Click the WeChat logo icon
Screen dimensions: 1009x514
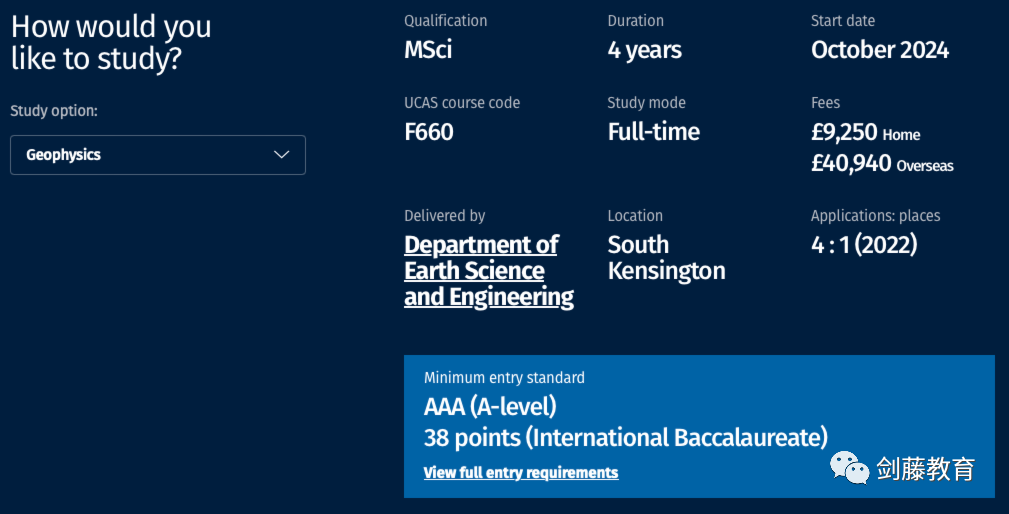coord(852,467)
